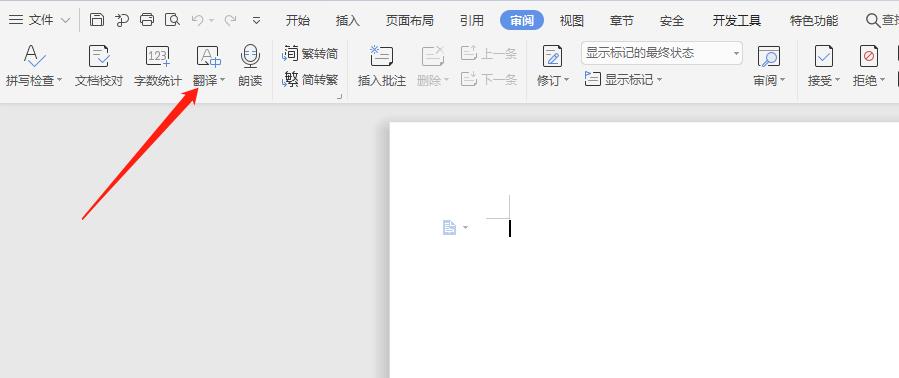Click the 拼写检查 spell check icon
Screen dimensions: 899x378
click(34, 57)
